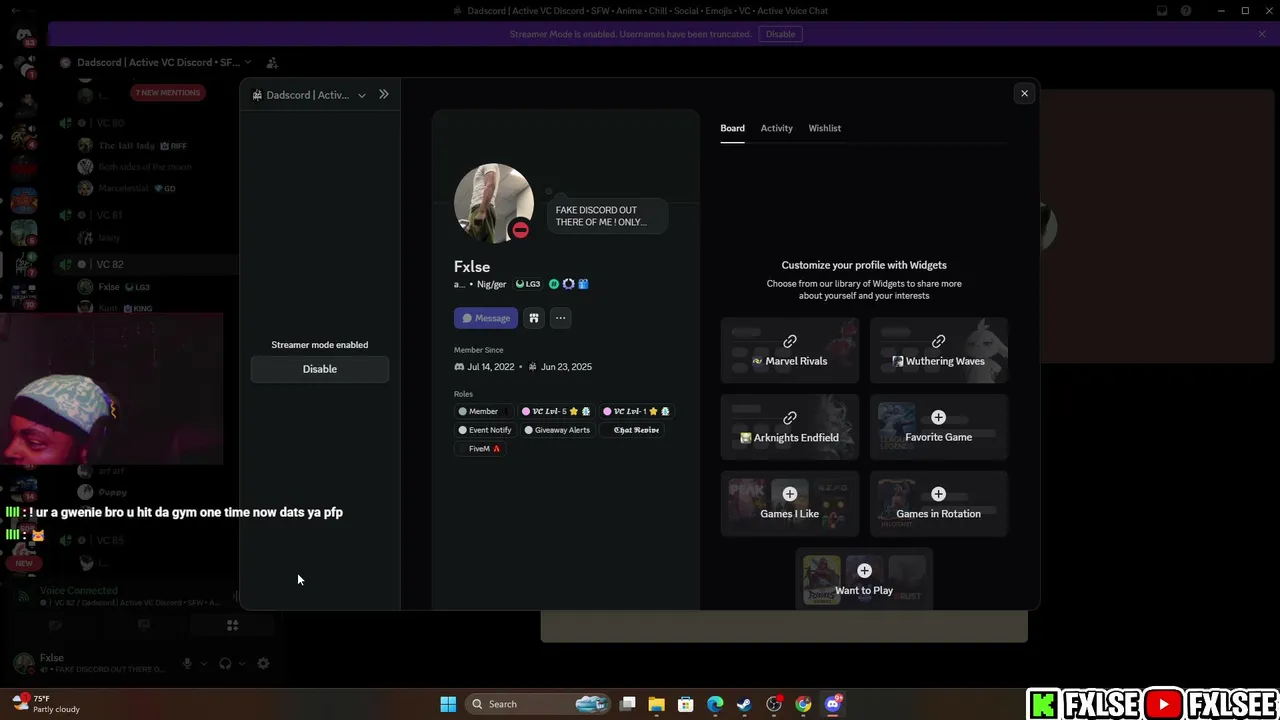Open Google Chrome from the taskbar

[x=803, y=704]
